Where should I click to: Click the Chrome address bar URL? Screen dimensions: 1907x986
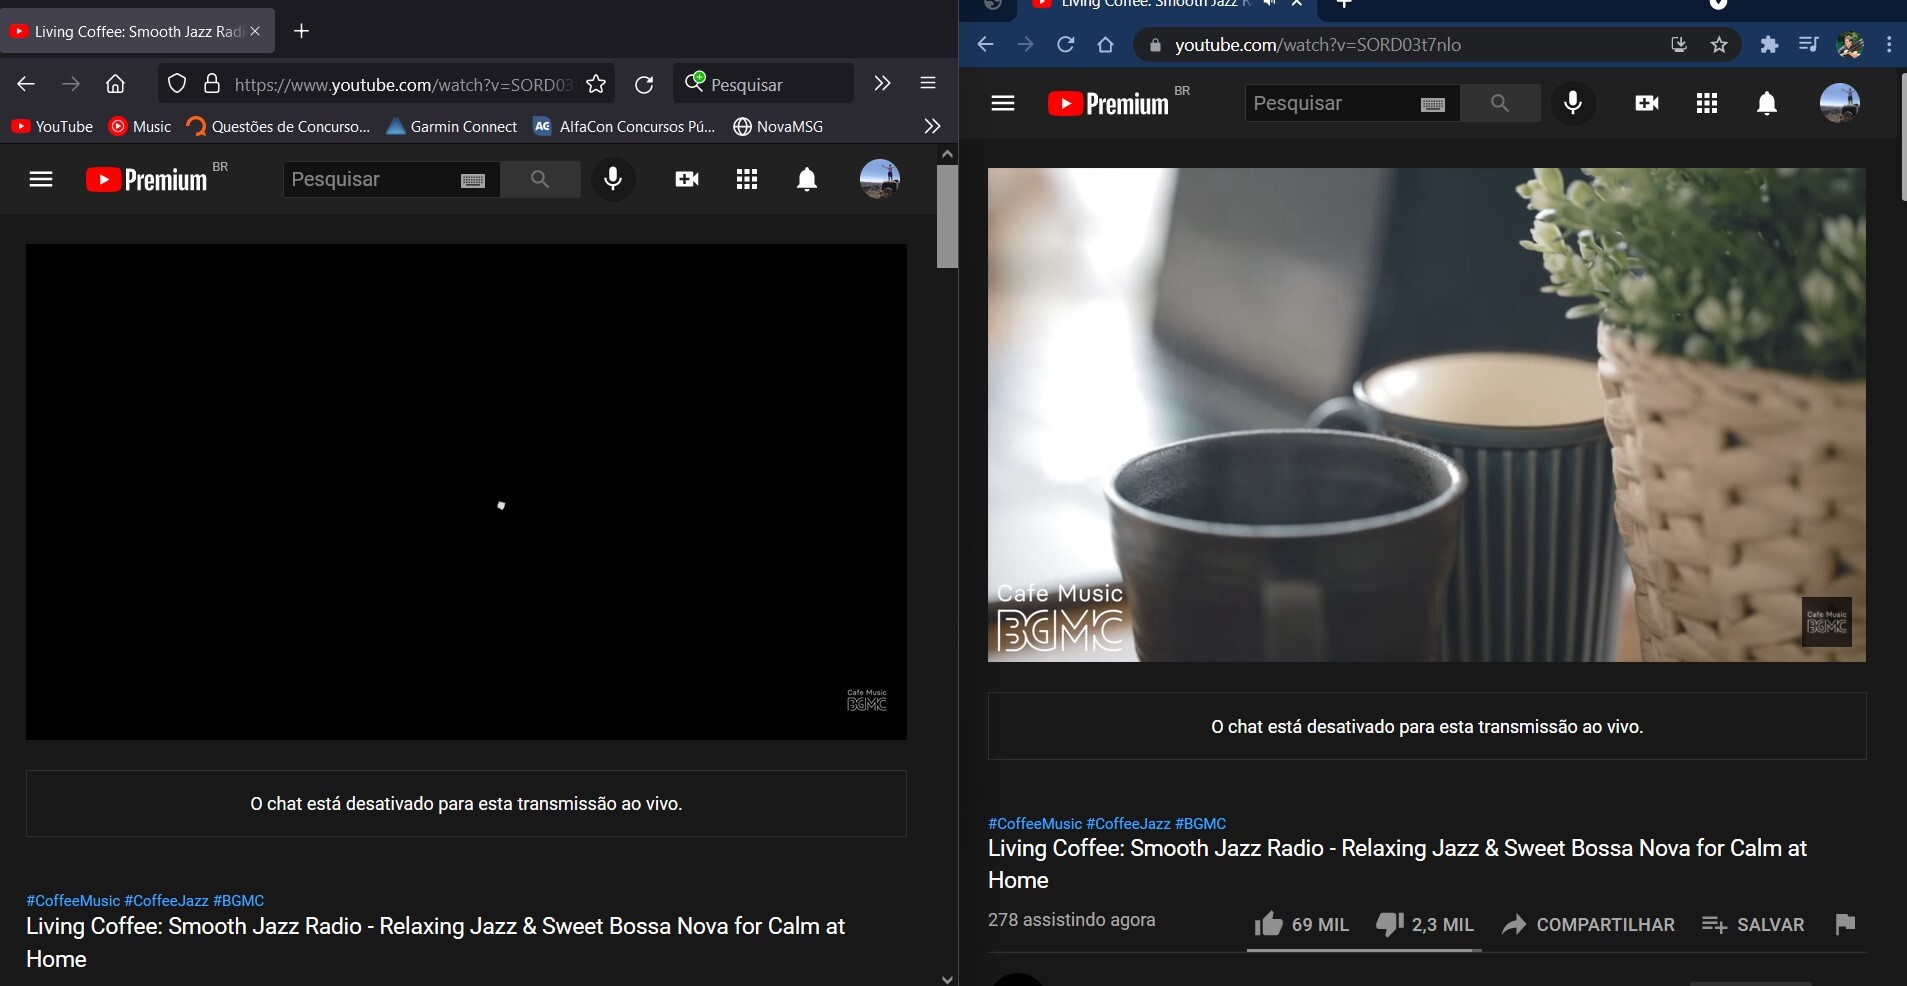1318,44
